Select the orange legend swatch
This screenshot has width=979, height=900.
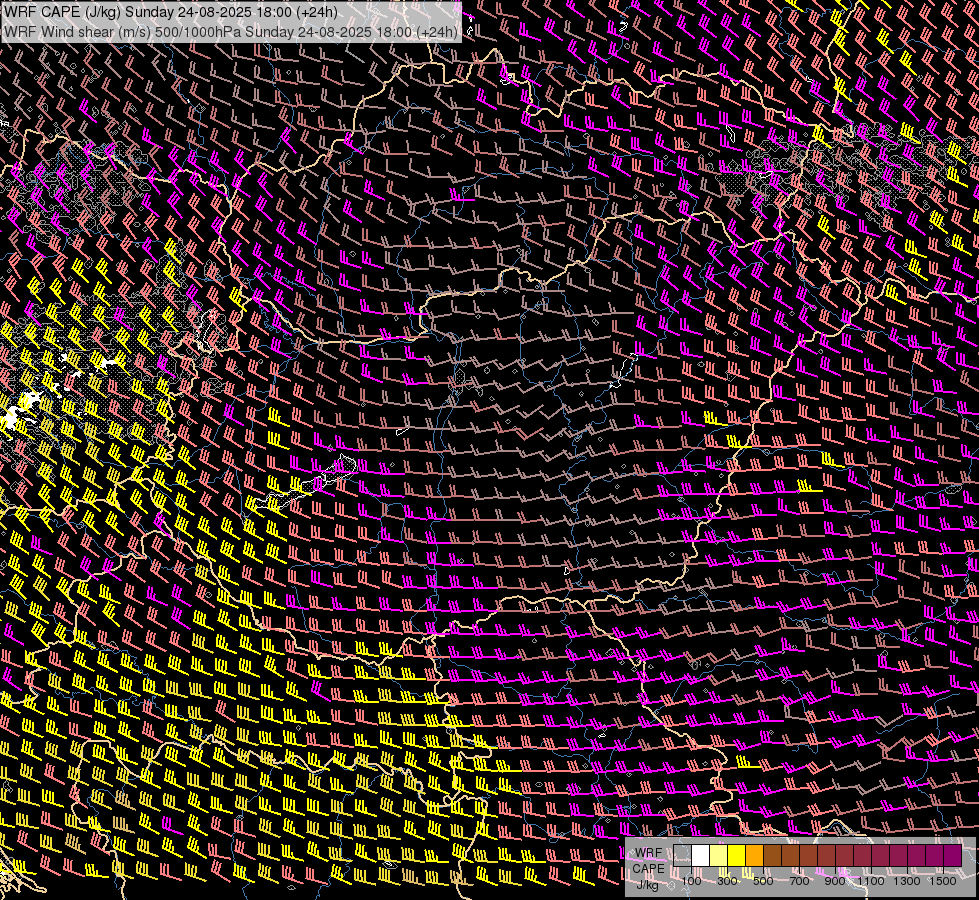[x=754, y=856]
